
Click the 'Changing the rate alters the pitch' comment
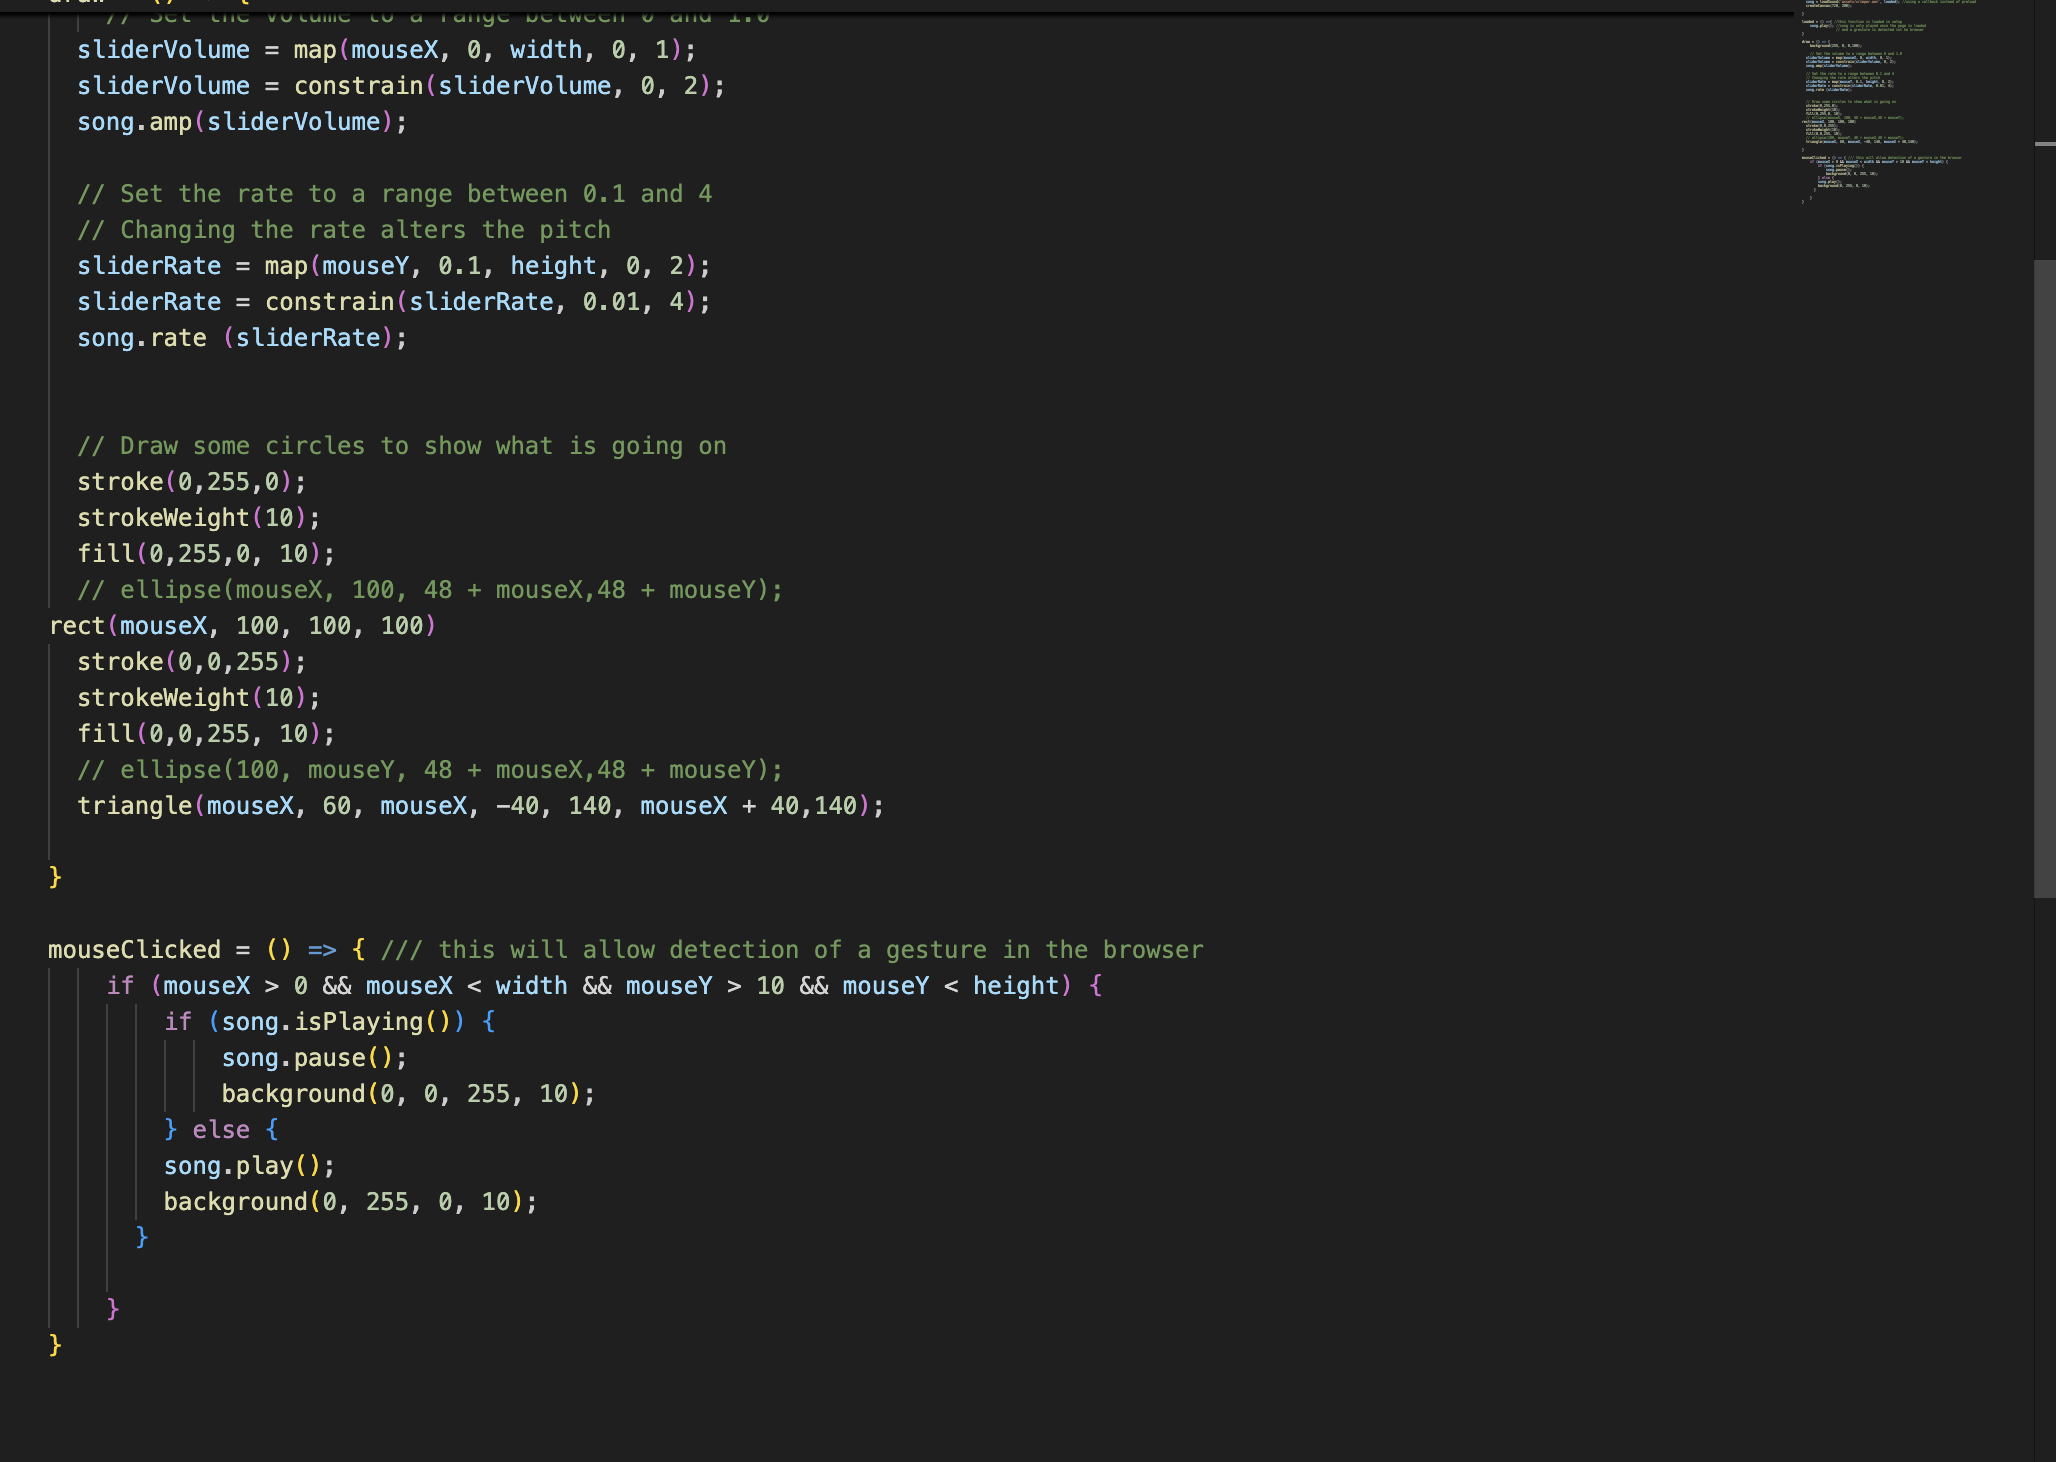345,229
